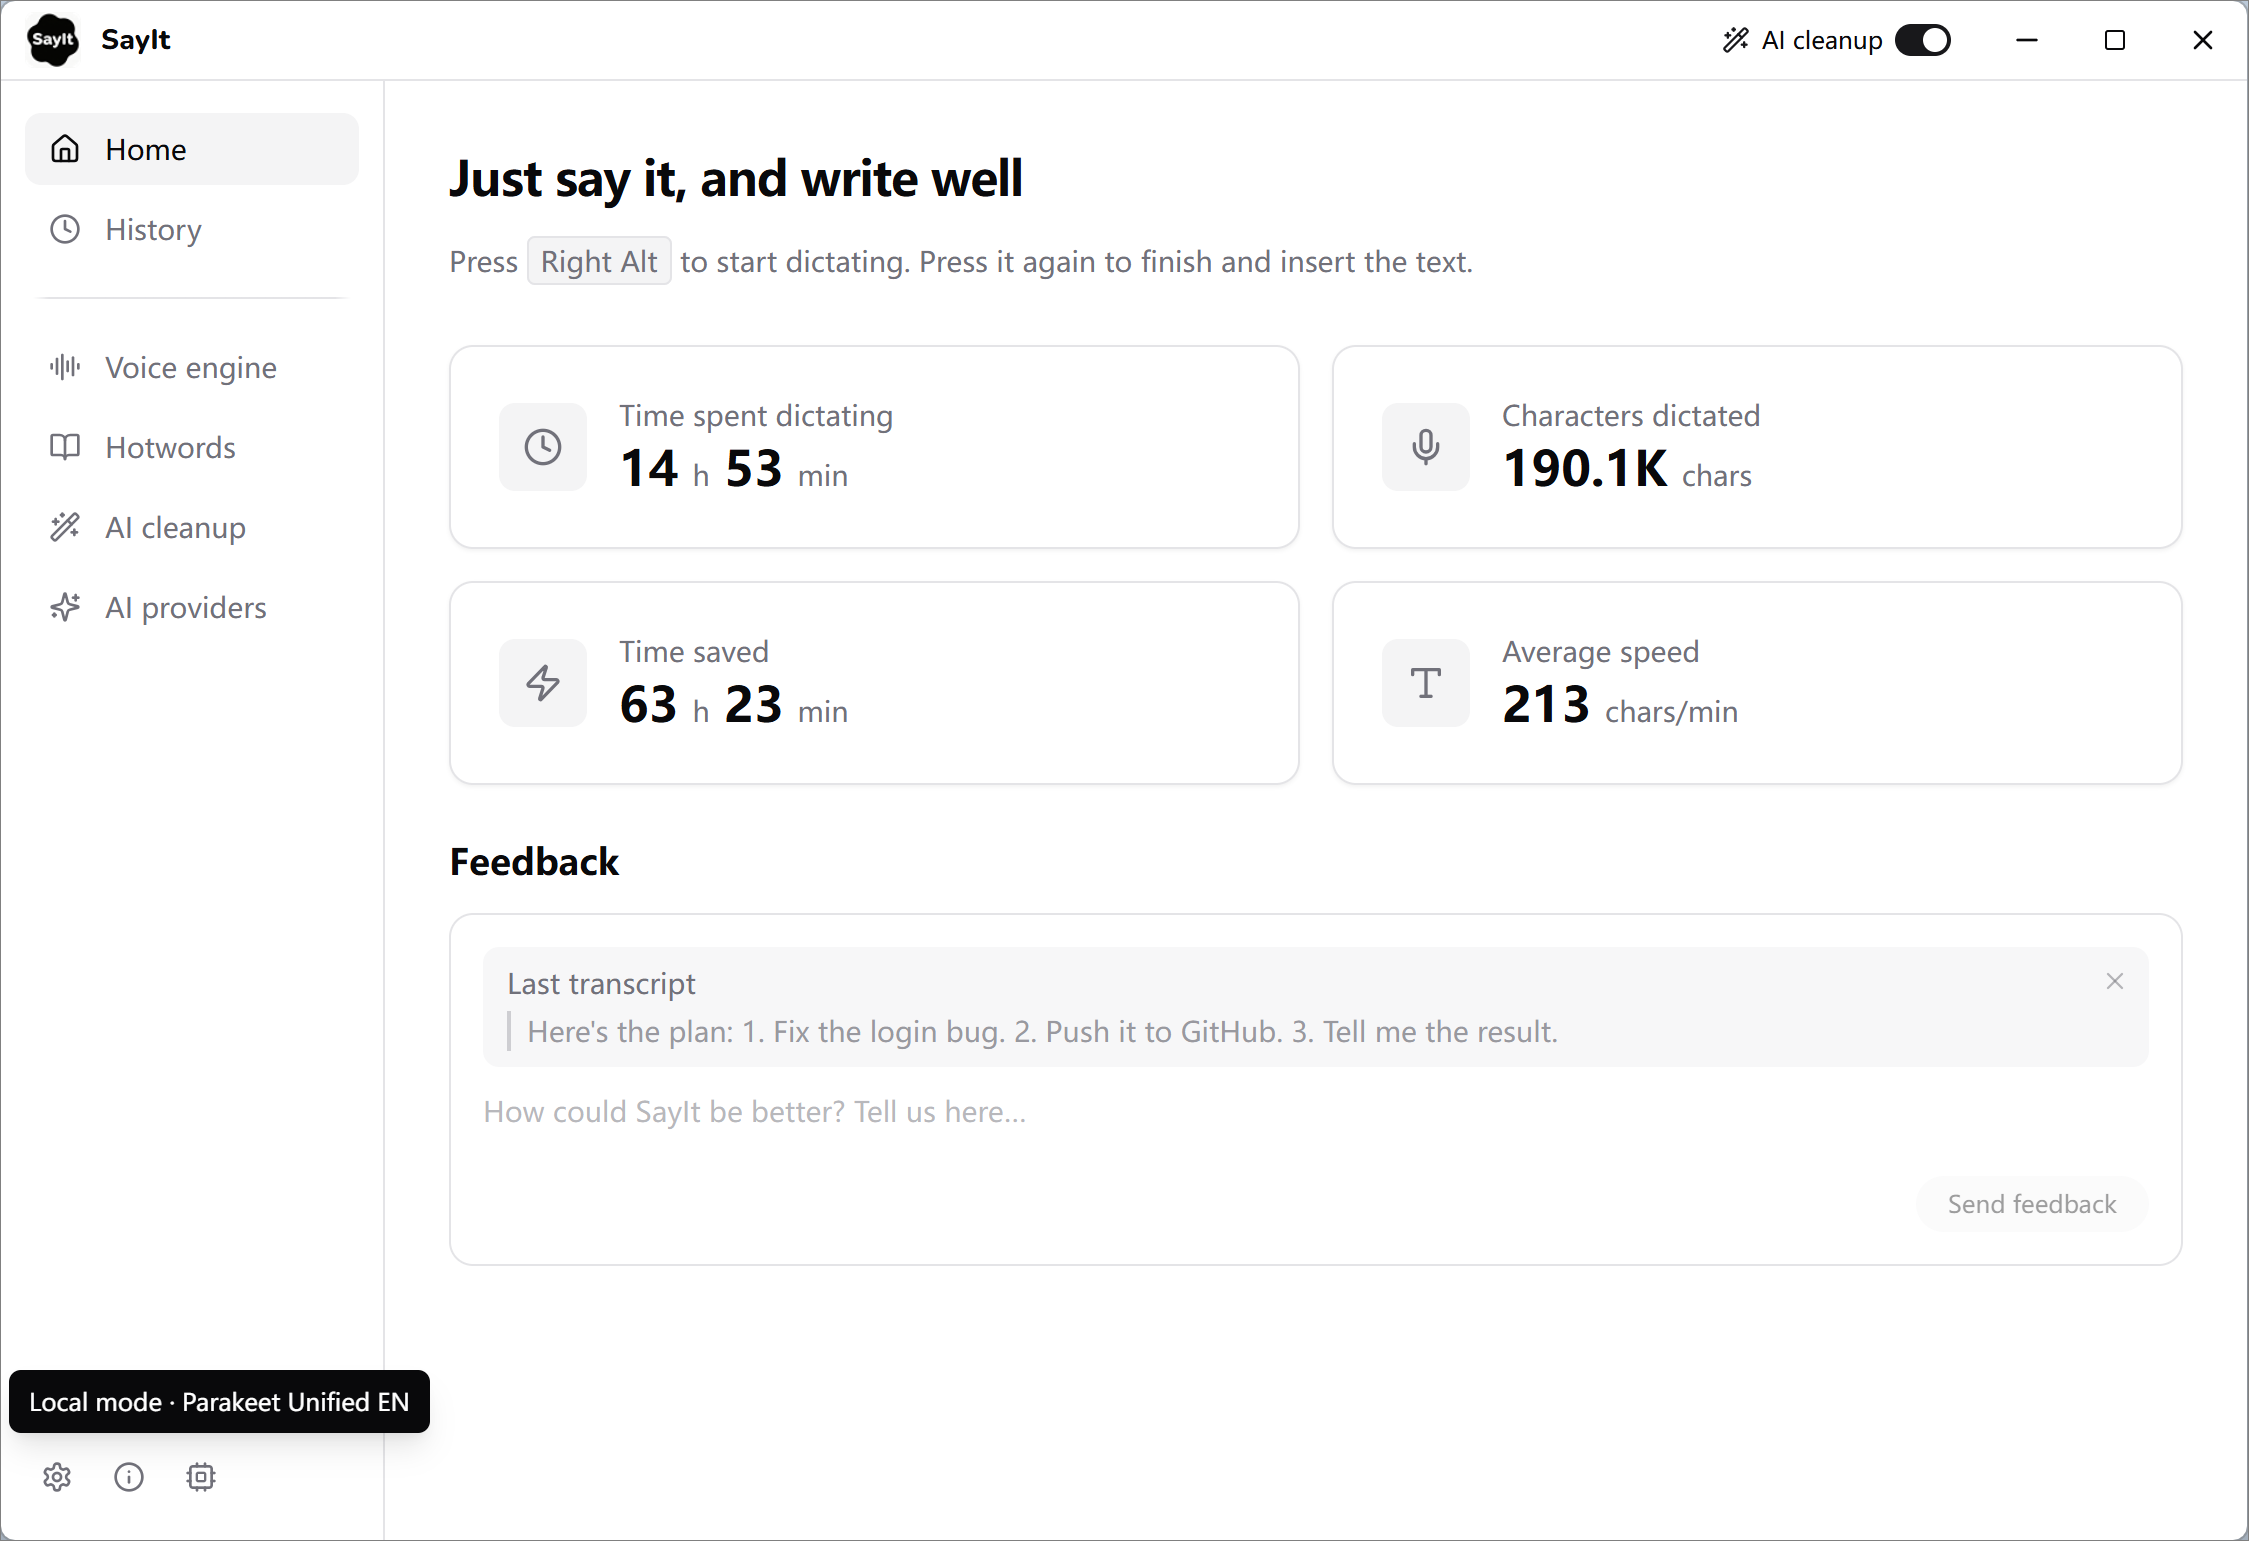Viewport: 2249px width, 1541px height.
Task: Toggle the AI cleanup switch in title bar
Action: coord(1922,40)
